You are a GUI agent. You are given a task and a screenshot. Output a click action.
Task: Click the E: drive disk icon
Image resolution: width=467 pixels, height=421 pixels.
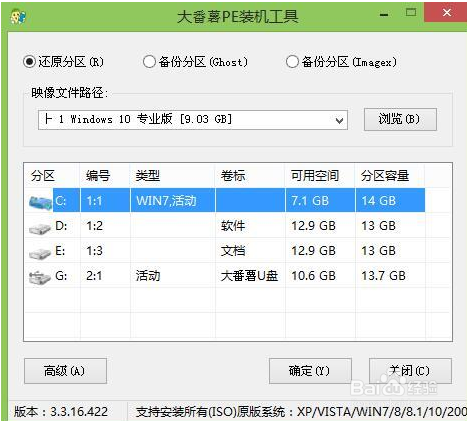(40, 253)
